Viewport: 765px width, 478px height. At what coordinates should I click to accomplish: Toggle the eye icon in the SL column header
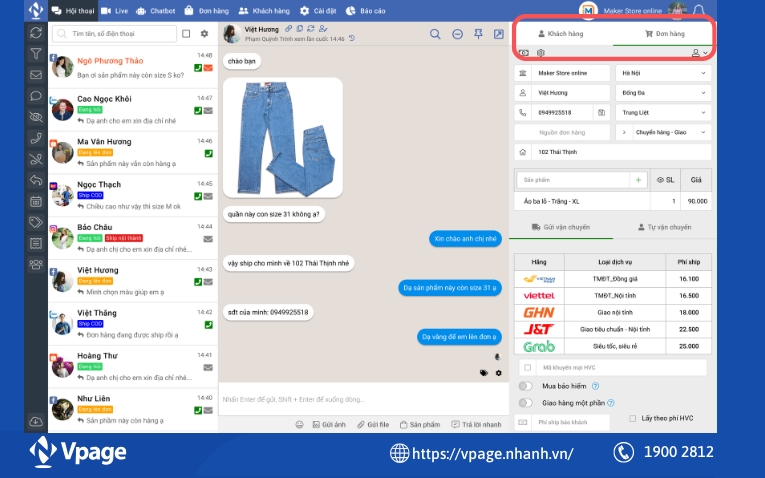[x=660, y=180]
